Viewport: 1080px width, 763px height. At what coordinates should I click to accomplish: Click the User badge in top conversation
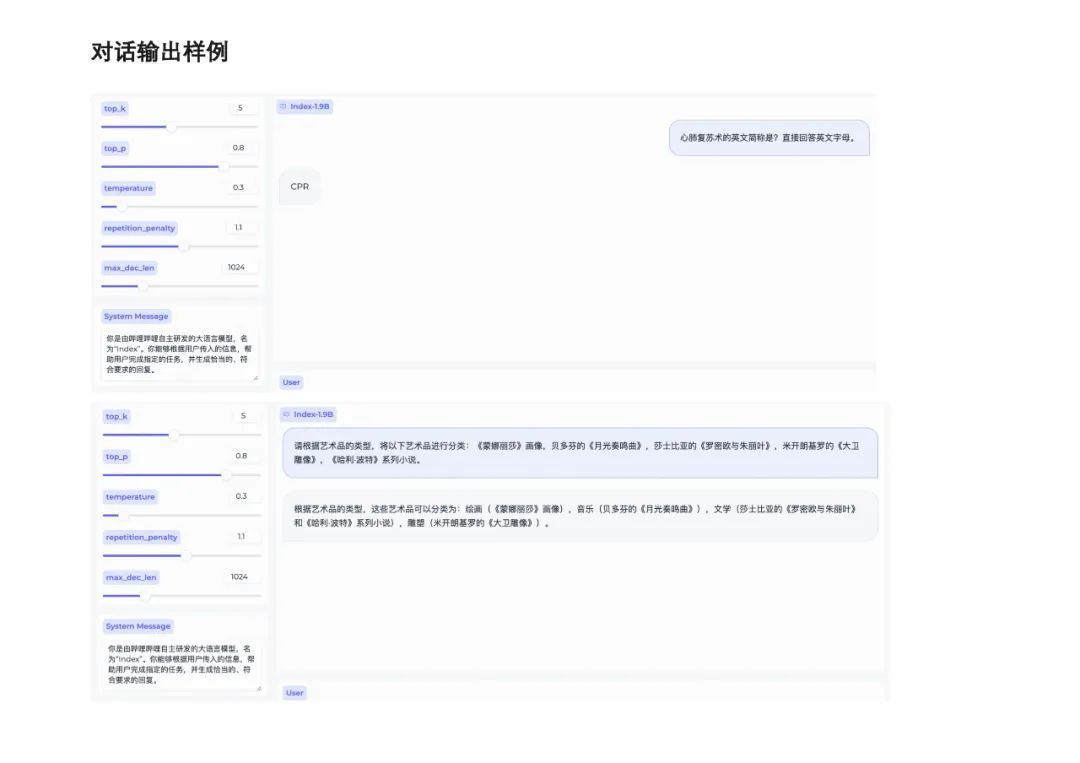click(290, 382)
